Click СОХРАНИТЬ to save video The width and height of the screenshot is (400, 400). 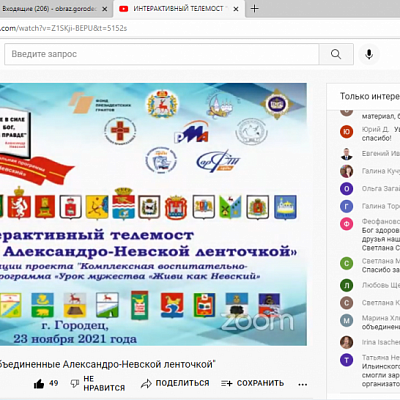coord(253,383)
